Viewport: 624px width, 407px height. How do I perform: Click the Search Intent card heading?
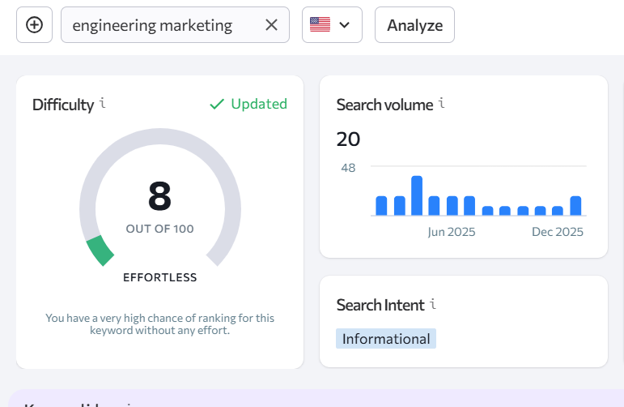pyautogui.click(x=380, y=305)
